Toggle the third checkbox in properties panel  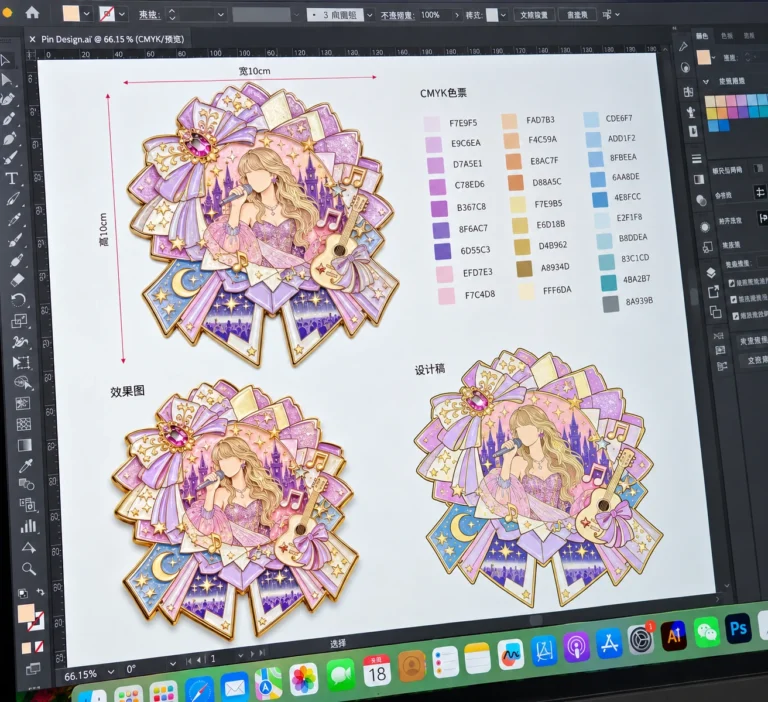[x=736, y=316]
